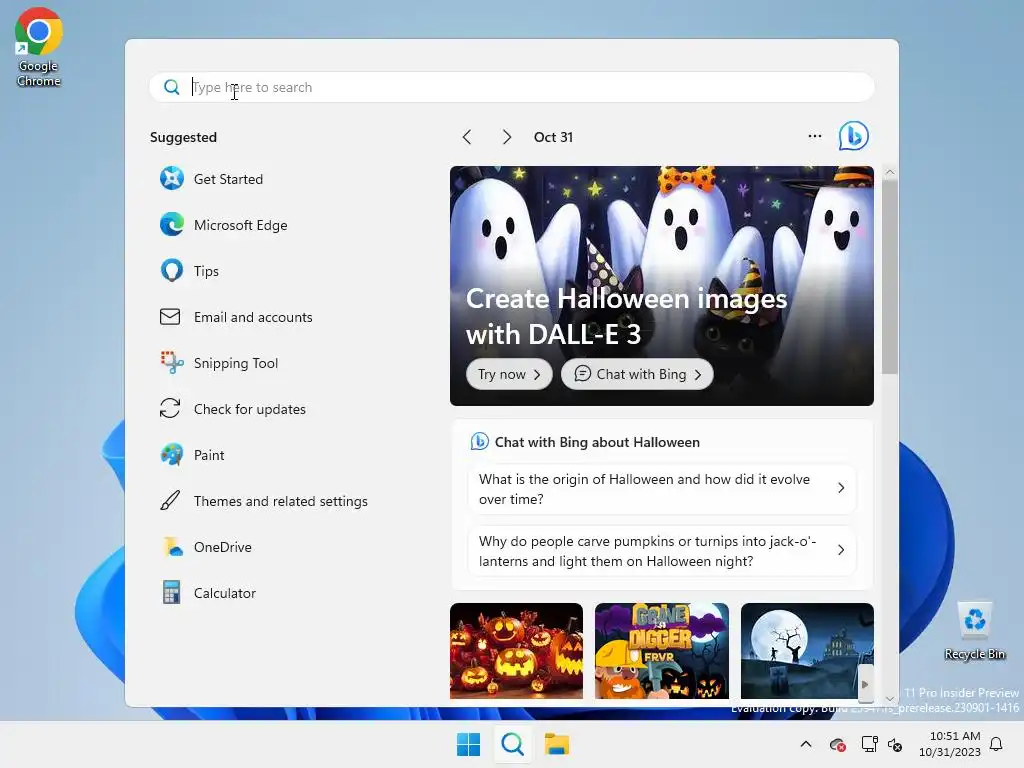The image size is (1024, 768).
Task: Click the Chat with Bing about Halloween heading
Action: coord(597,442)
